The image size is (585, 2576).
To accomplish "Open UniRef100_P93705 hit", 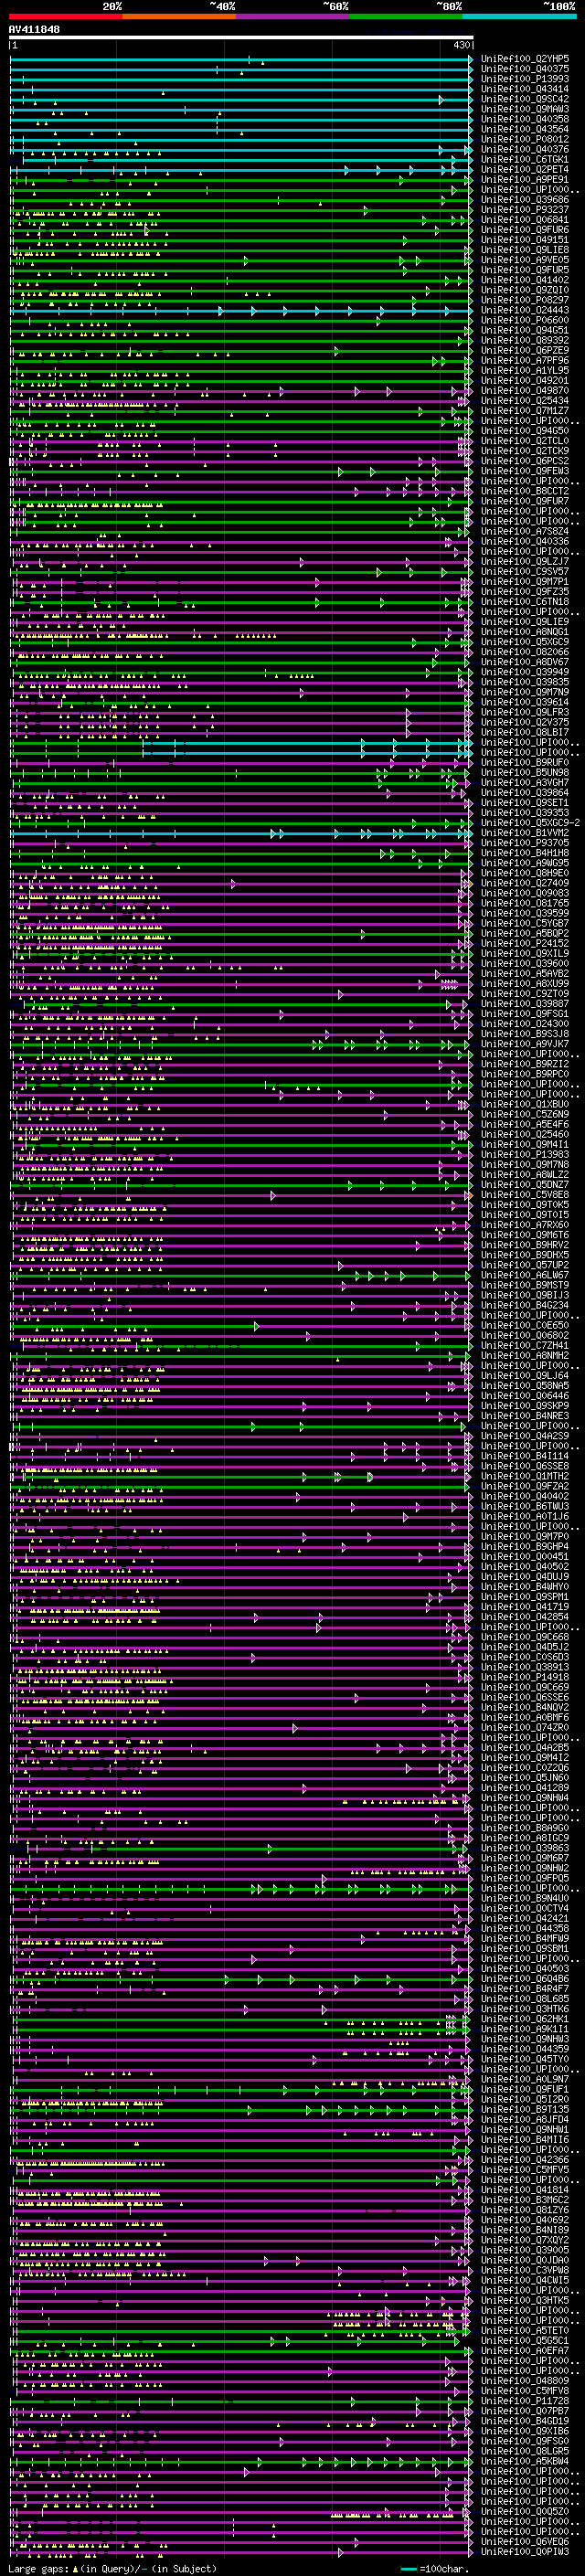I will [525, 843].
